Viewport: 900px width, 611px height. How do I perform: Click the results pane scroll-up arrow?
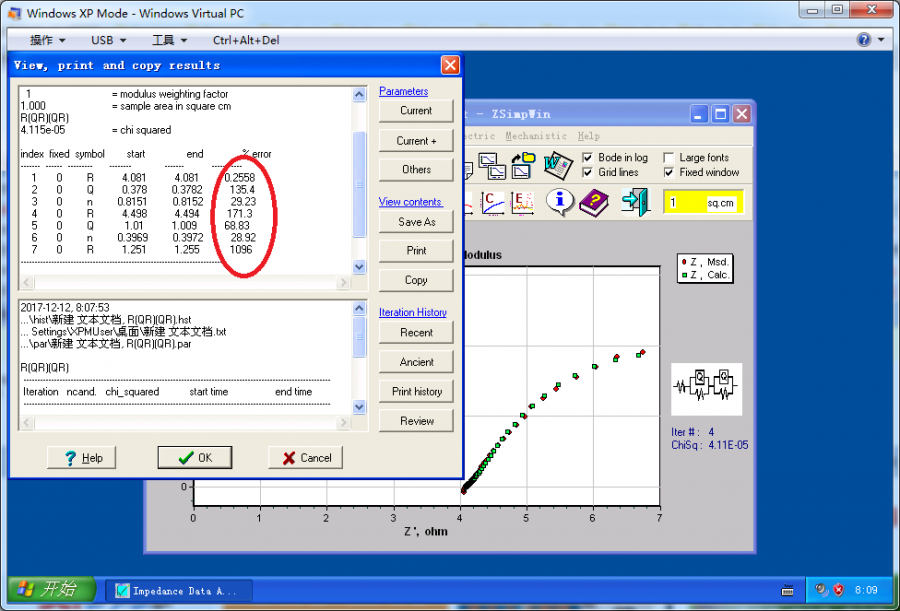359,94
